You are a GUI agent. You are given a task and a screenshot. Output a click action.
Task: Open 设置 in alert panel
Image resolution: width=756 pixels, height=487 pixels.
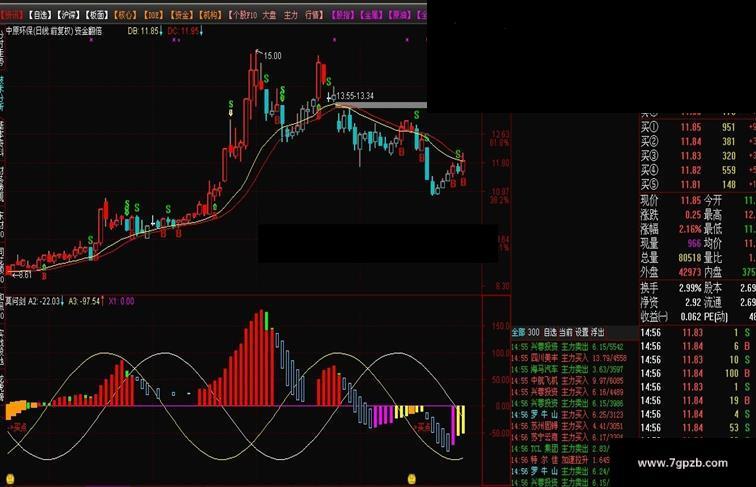point(582,332)
